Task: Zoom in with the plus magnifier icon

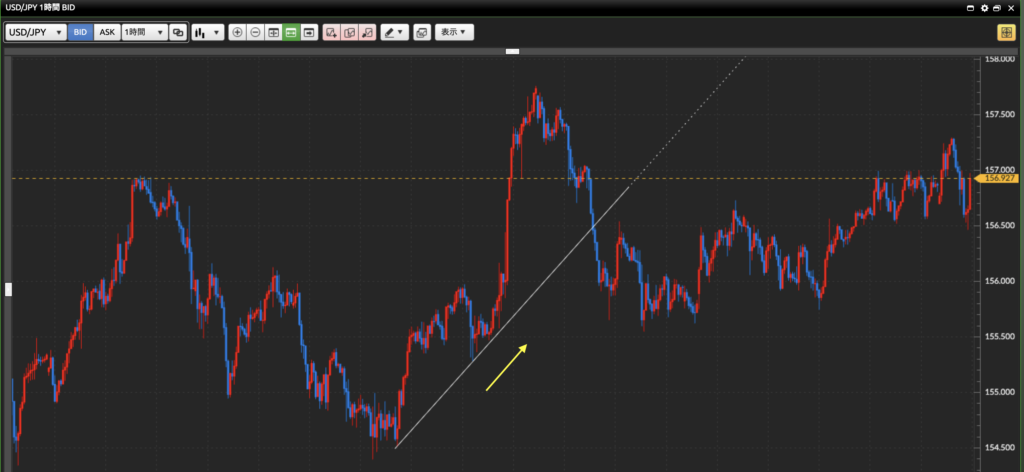Action: pyautogui.click(x=237, y=32)
